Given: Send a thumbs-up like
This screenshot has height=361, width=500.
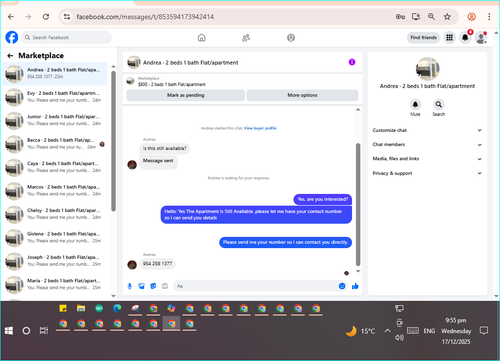Looking at the screenshot, I should click(355, 286).
